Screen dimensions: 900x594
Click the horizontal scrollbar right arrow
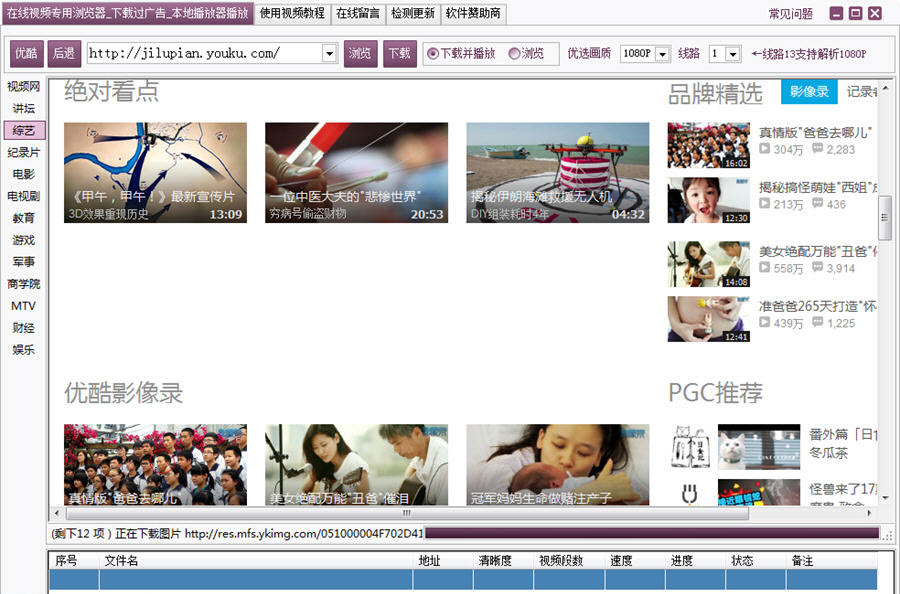[869, 513]
